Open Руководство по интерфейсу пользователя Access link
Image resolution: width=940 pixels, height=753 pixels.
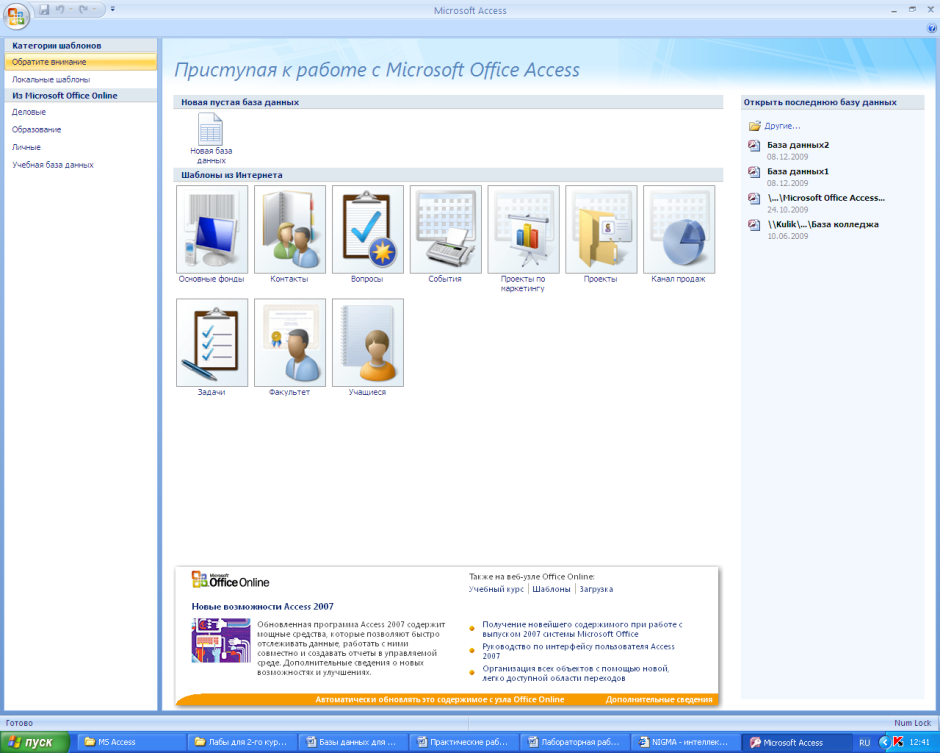point(579,651)
